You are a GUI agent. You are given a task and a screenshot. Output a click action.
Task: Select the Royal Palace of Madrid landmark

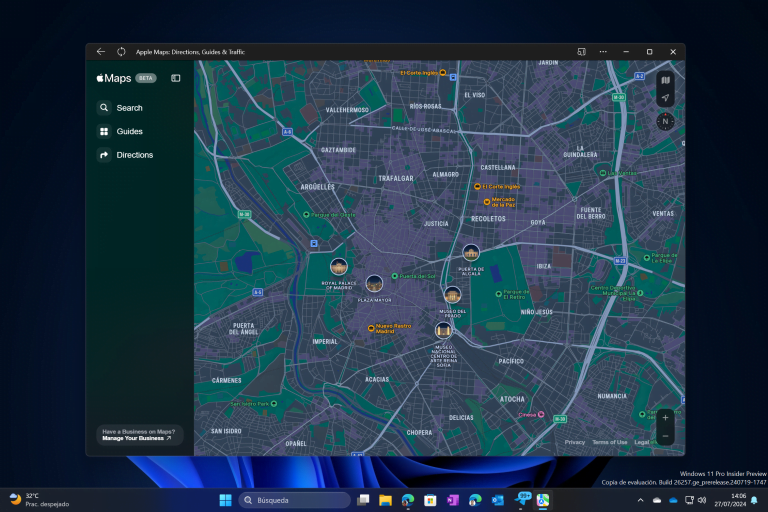[x=339, y=267]
